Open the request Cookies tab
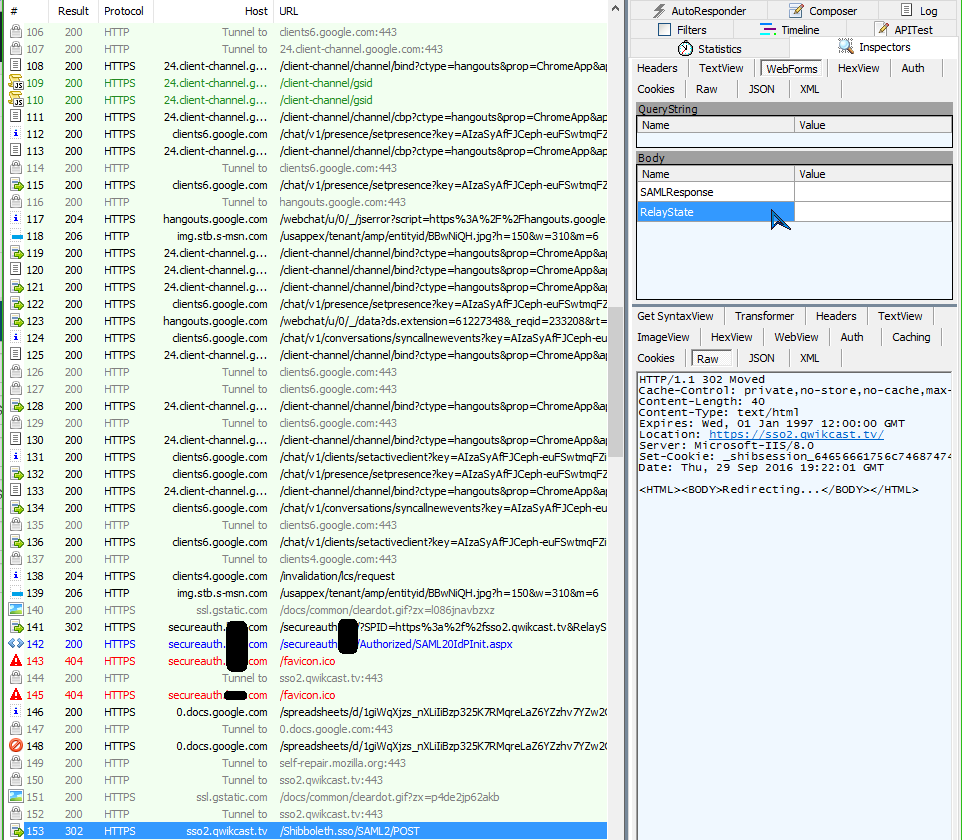Screen dimensions: 962x840 [x=656, y=89]
